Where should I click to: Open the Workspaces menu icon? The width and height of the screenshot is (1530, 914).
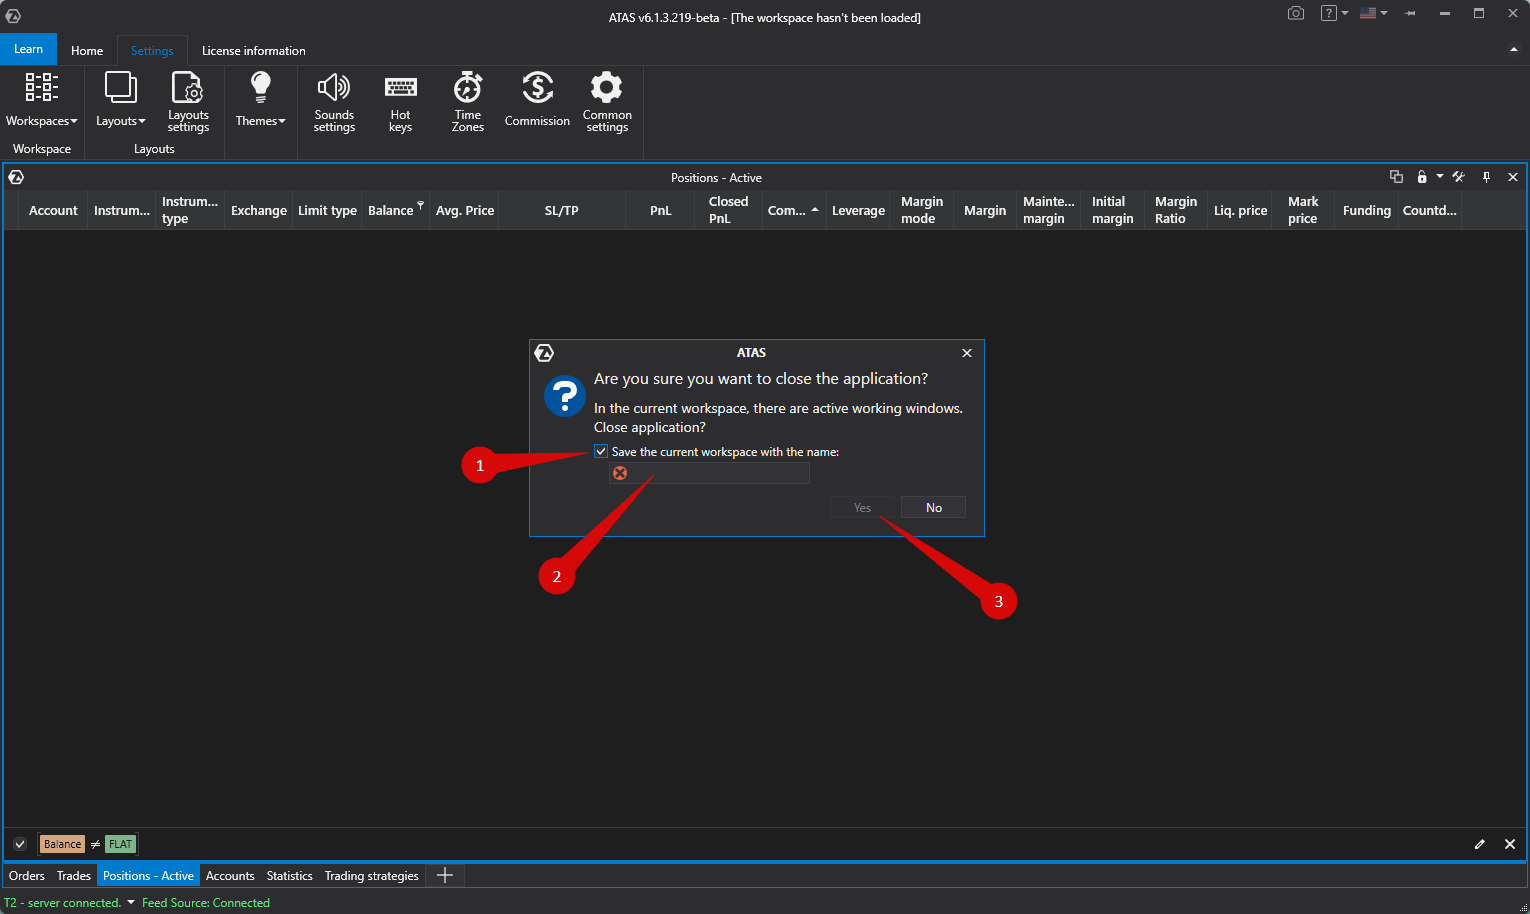41,87
